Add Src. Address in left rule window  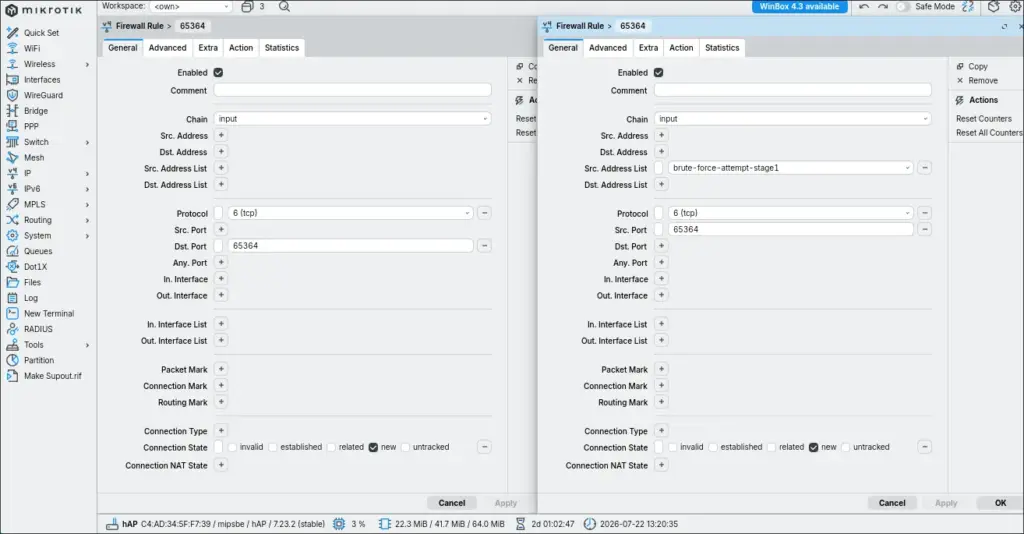point(221,135)
